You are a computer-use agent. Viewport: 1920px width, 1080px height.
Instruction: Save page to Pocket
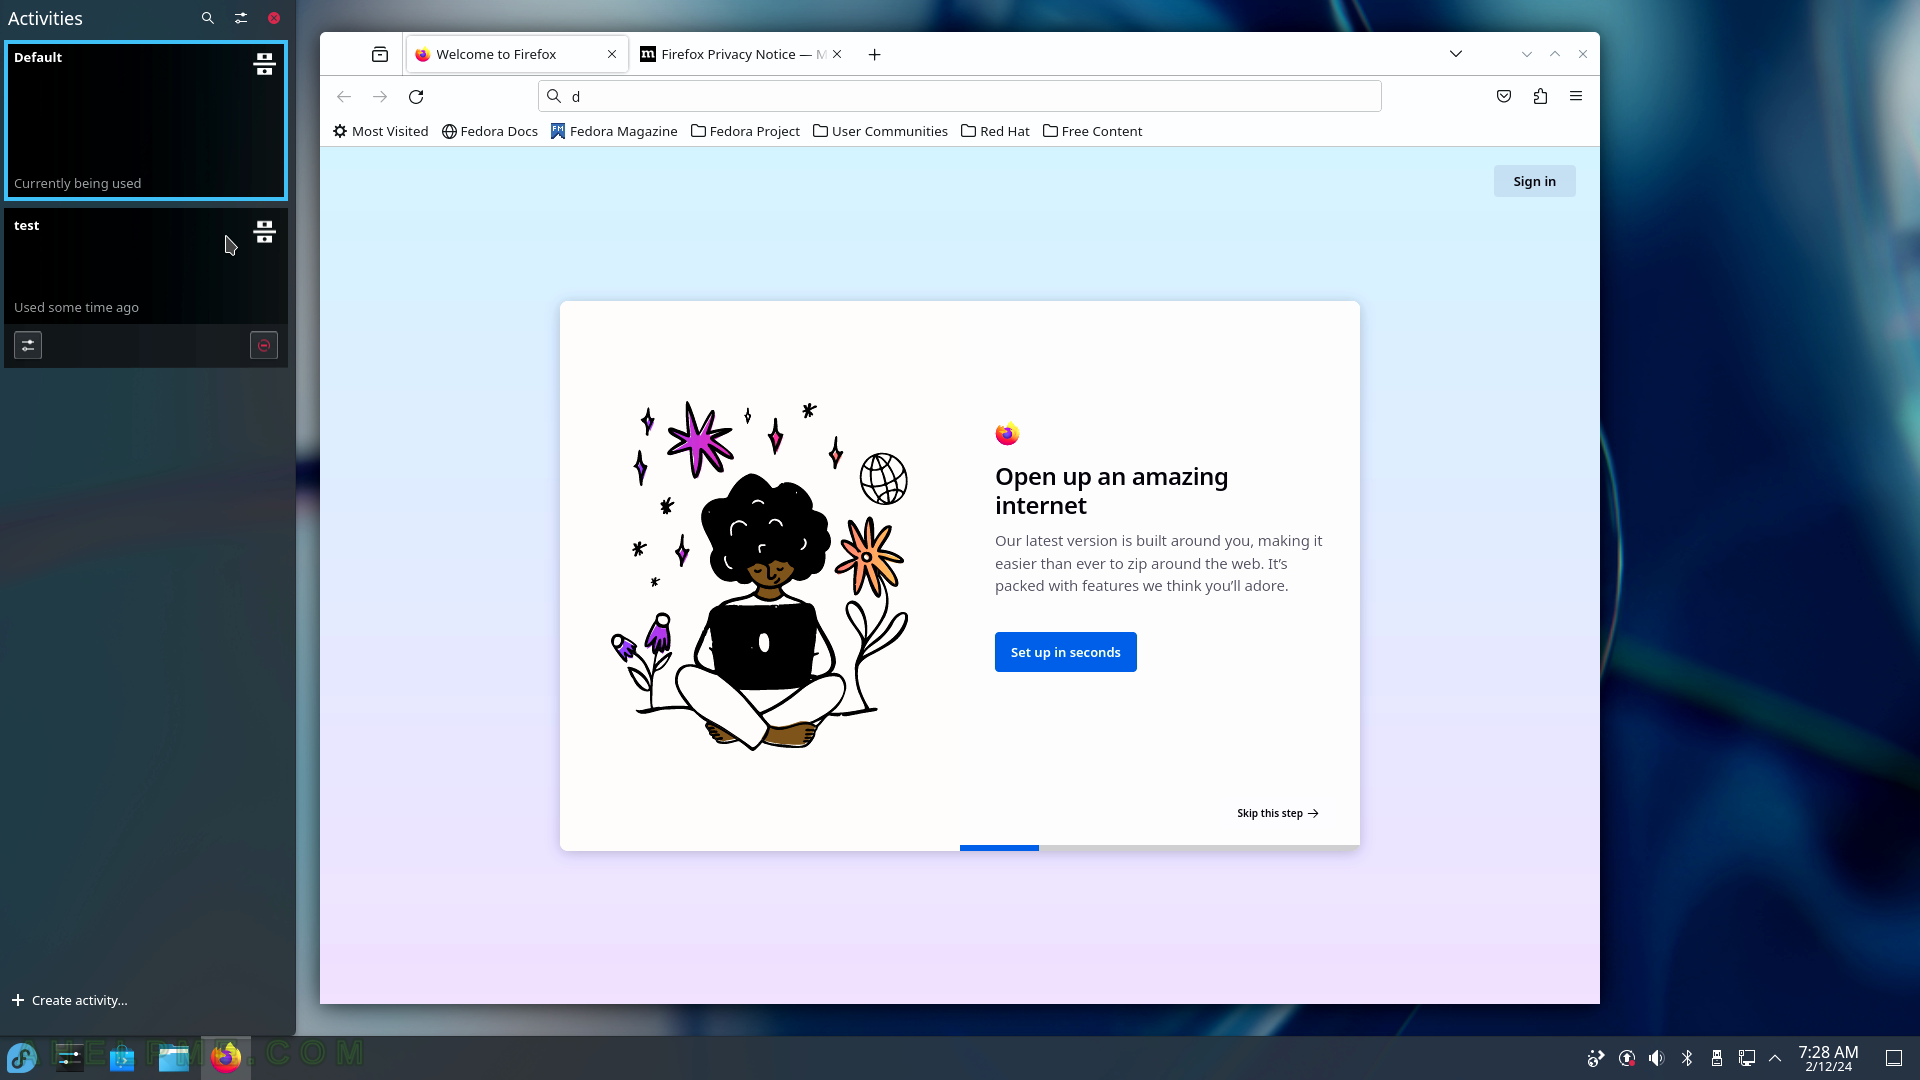point(1504,96)
